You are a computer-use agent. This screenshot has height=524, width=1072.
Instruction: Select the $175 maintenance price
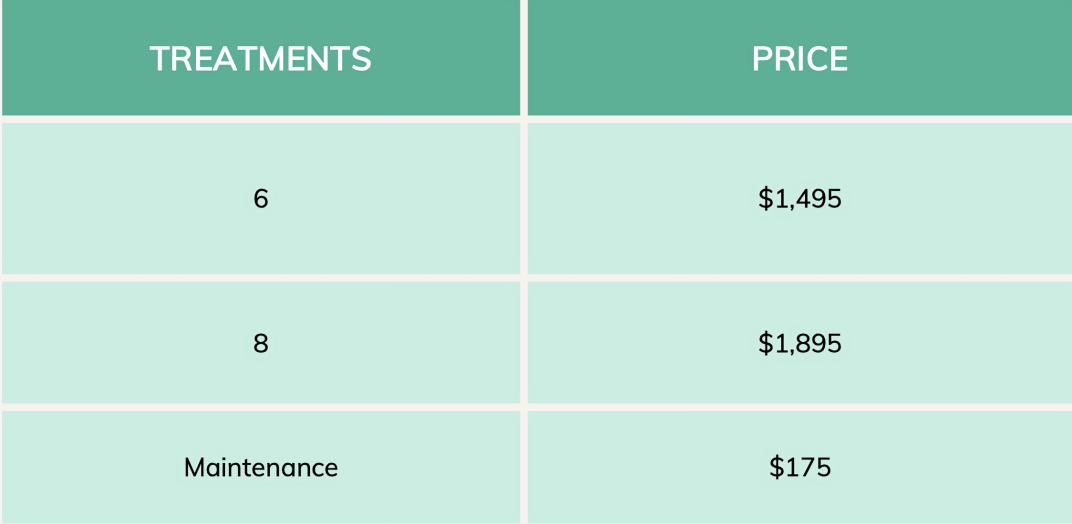[799, 467]
